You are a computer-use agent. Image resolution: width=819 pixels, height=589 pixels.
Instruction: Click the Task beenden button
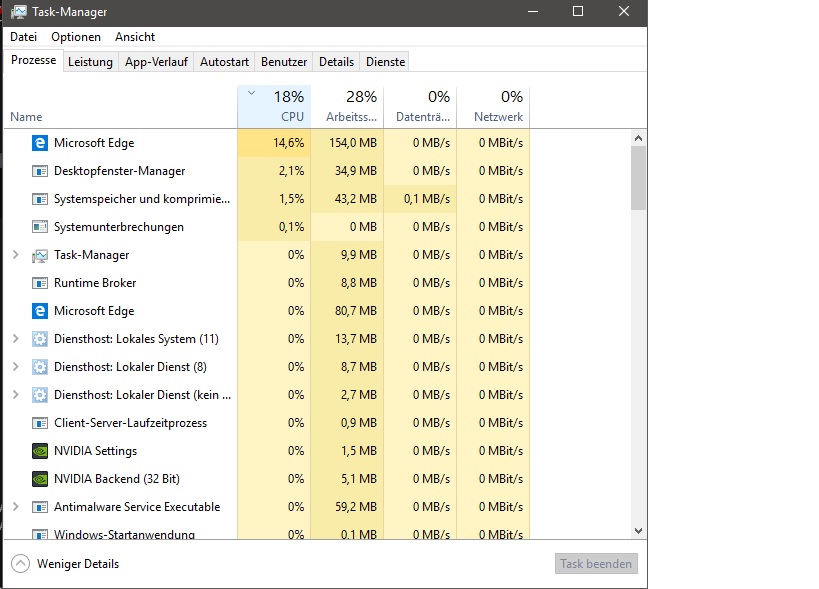596,564
